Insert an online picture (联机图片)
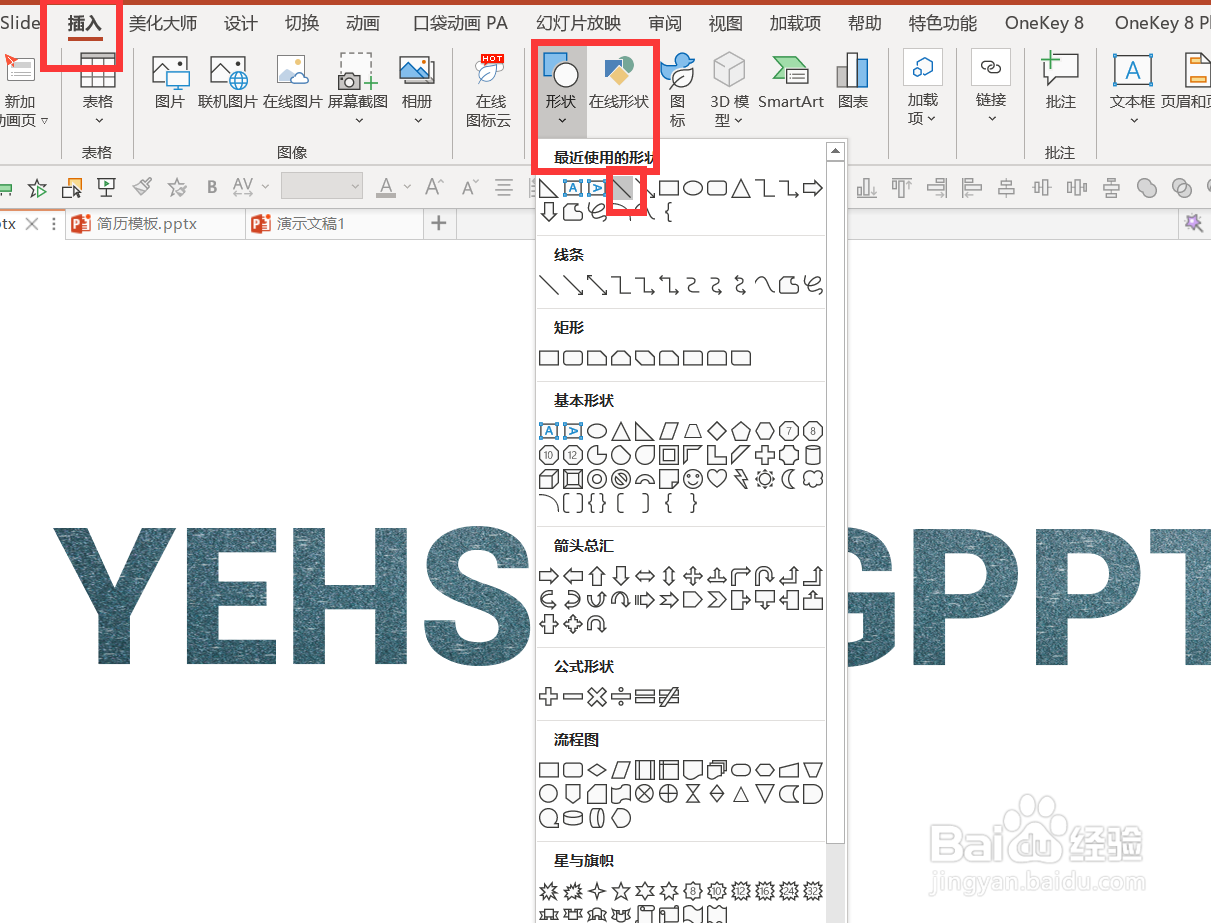Image resolution: width=1211 pixels, height=923 pixels. point(228,81)
